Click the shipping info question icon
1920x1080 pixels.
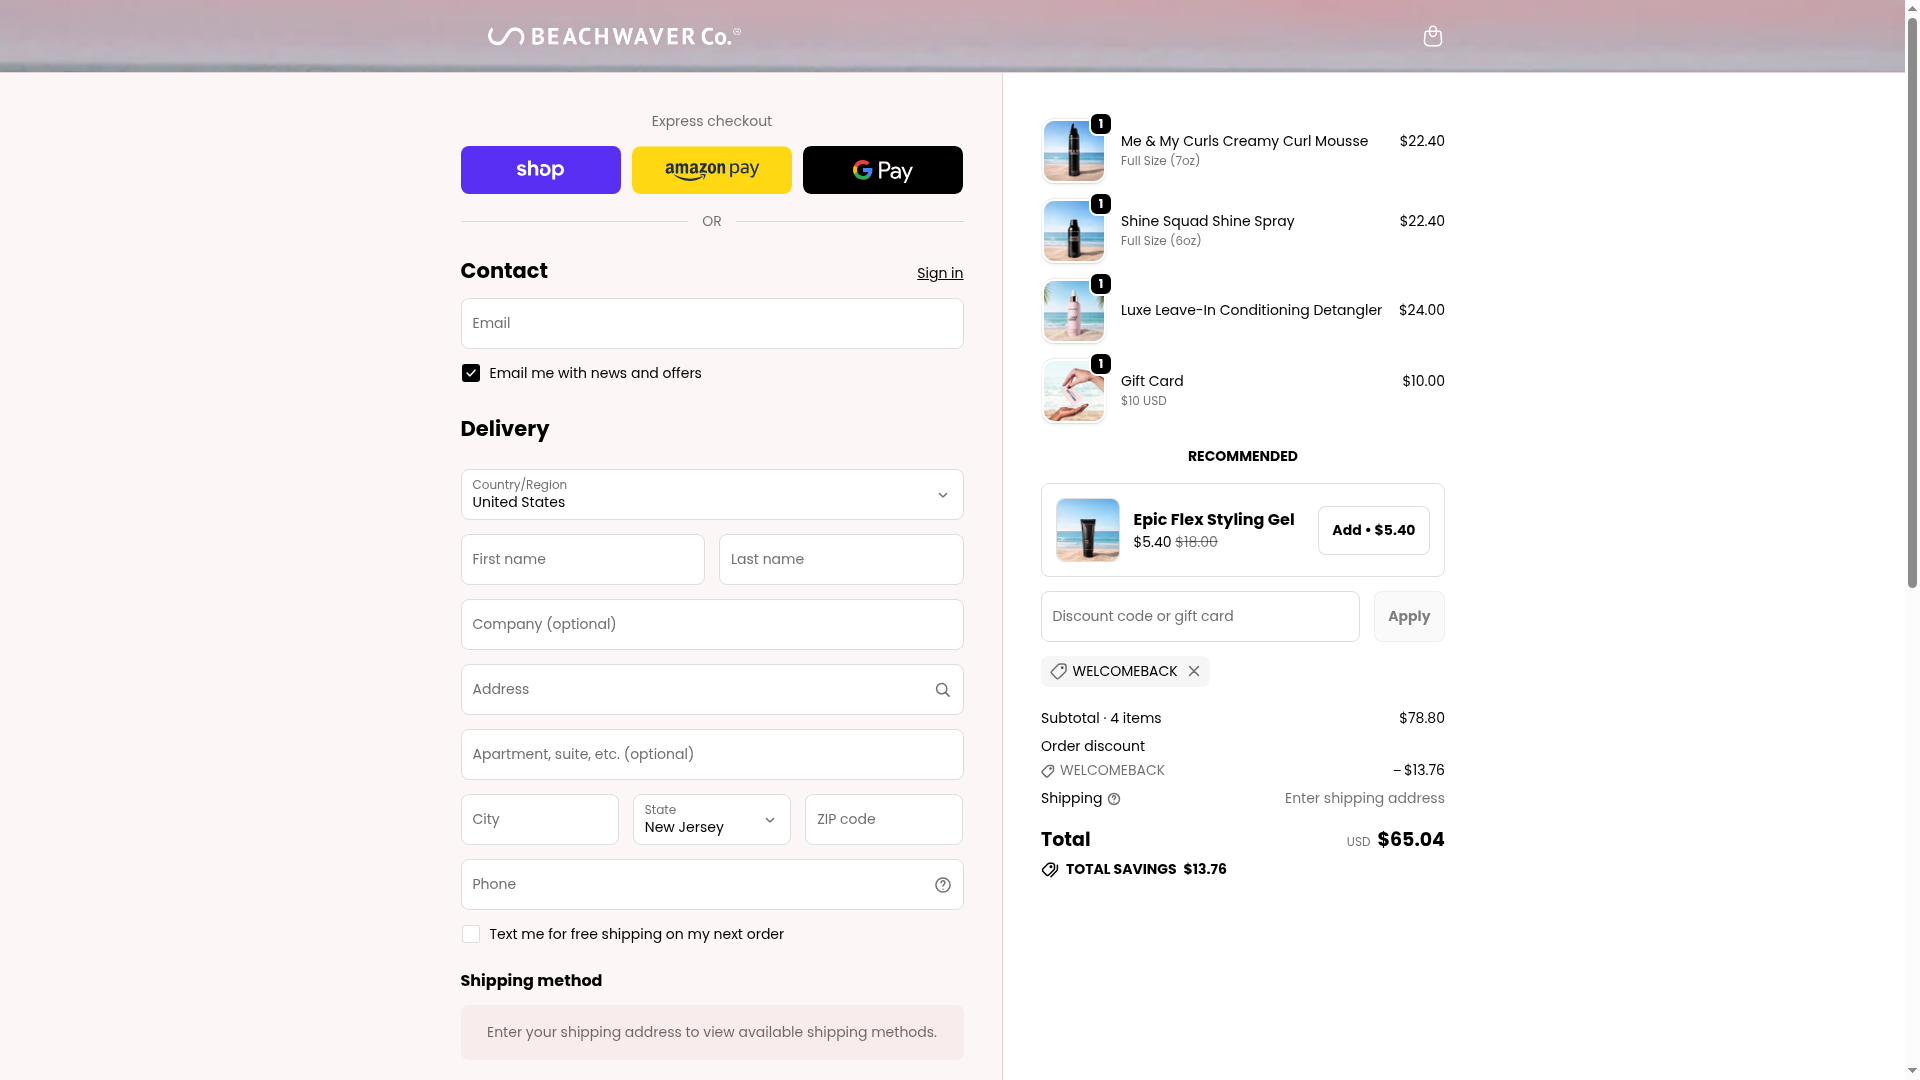(1114, 799)
